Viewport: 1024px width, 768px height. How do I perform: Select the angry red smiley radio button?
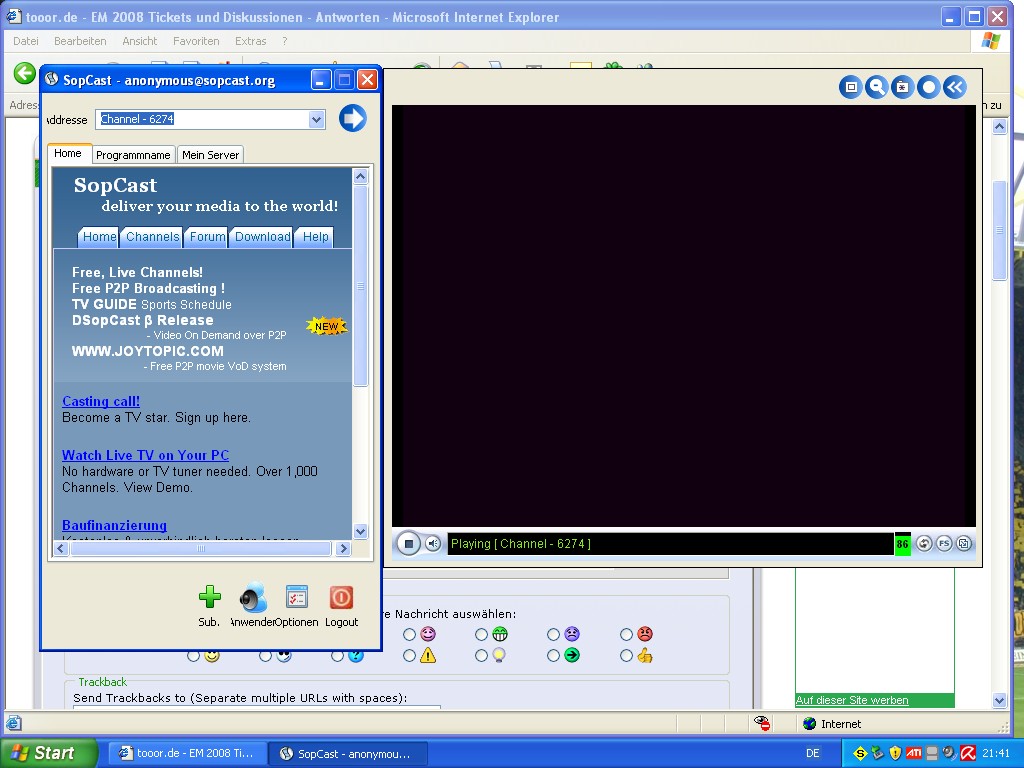click(x=627, y=634)
